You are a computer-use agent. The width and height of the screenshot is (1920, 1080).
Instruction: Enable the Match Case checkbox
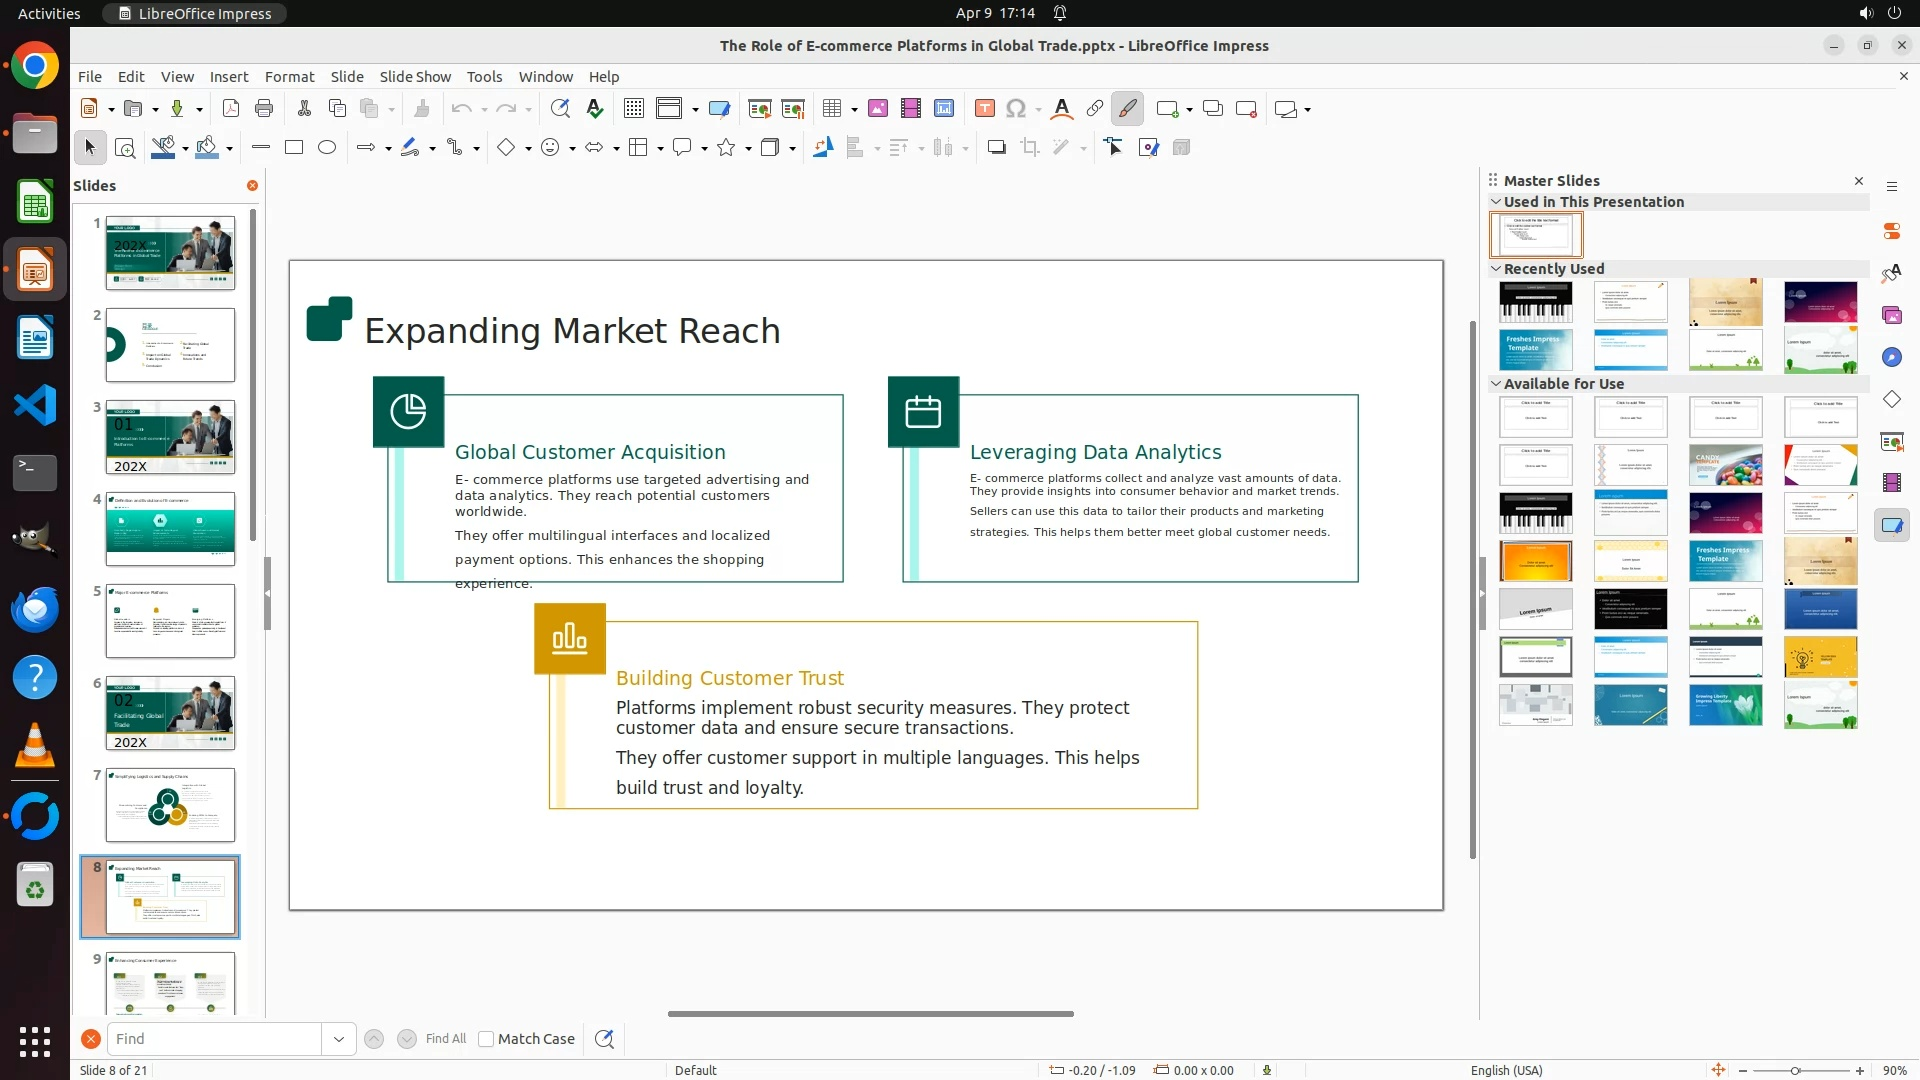(486, 1039)
